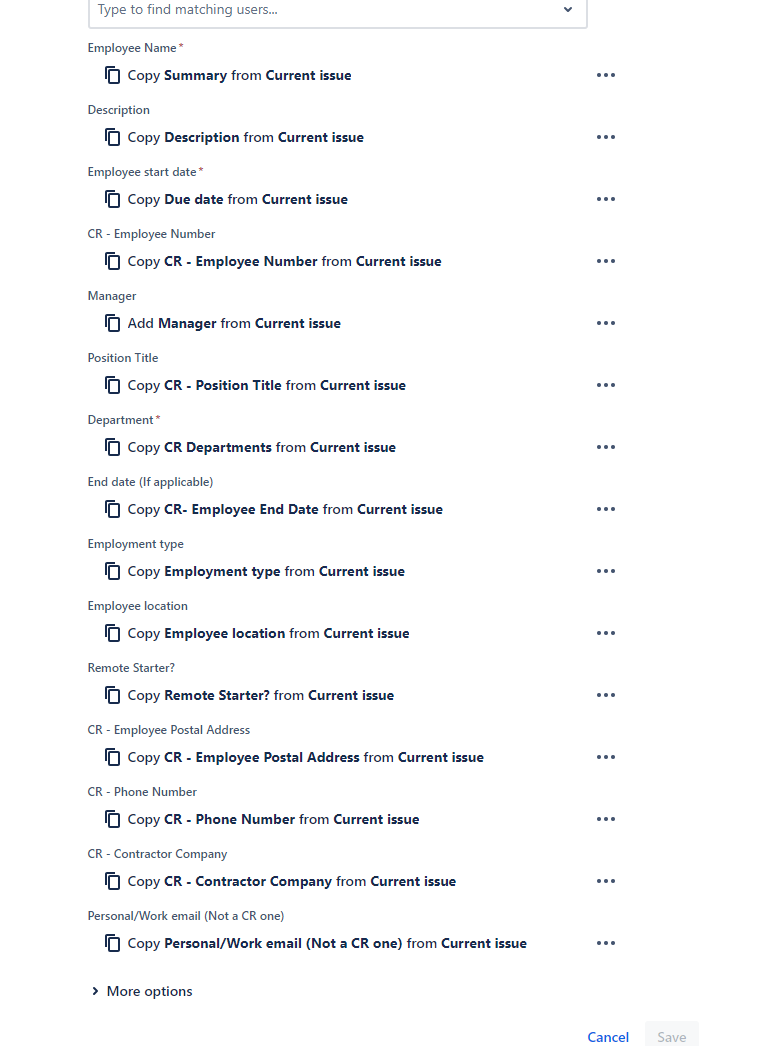Click the copy icon for Employment type
The height and width of the screenshot is (1046, 779).
112,571
